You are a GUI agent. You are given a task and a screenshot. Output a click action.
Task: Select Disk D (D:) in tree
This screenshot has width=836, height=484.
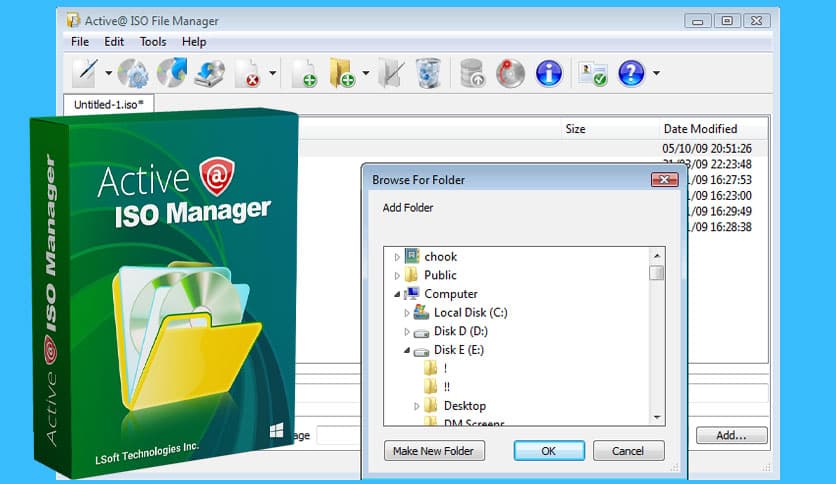click(461, 332)
